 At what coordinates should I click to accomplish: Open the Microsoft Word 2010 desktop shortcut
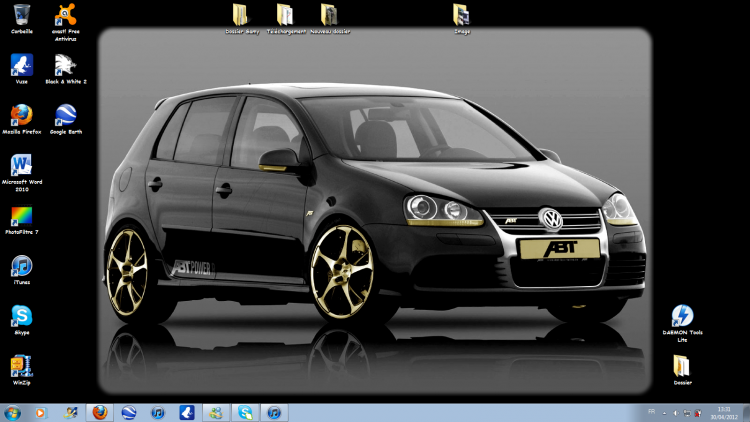coord(22,173)
